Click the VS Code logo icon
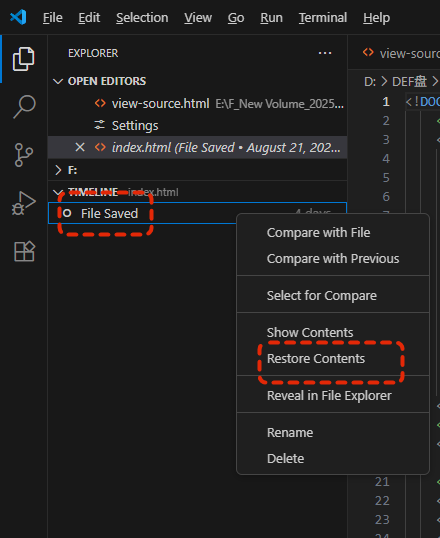This screenshot has height=538, width=440. [x=18, y=17]
